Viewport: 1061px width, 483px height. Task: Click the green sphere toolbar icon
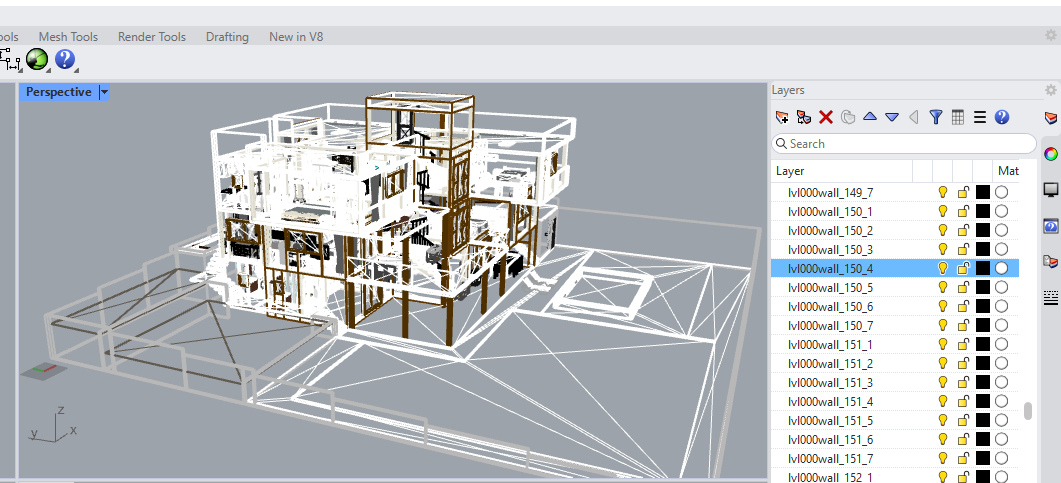(x=37, y=60)
